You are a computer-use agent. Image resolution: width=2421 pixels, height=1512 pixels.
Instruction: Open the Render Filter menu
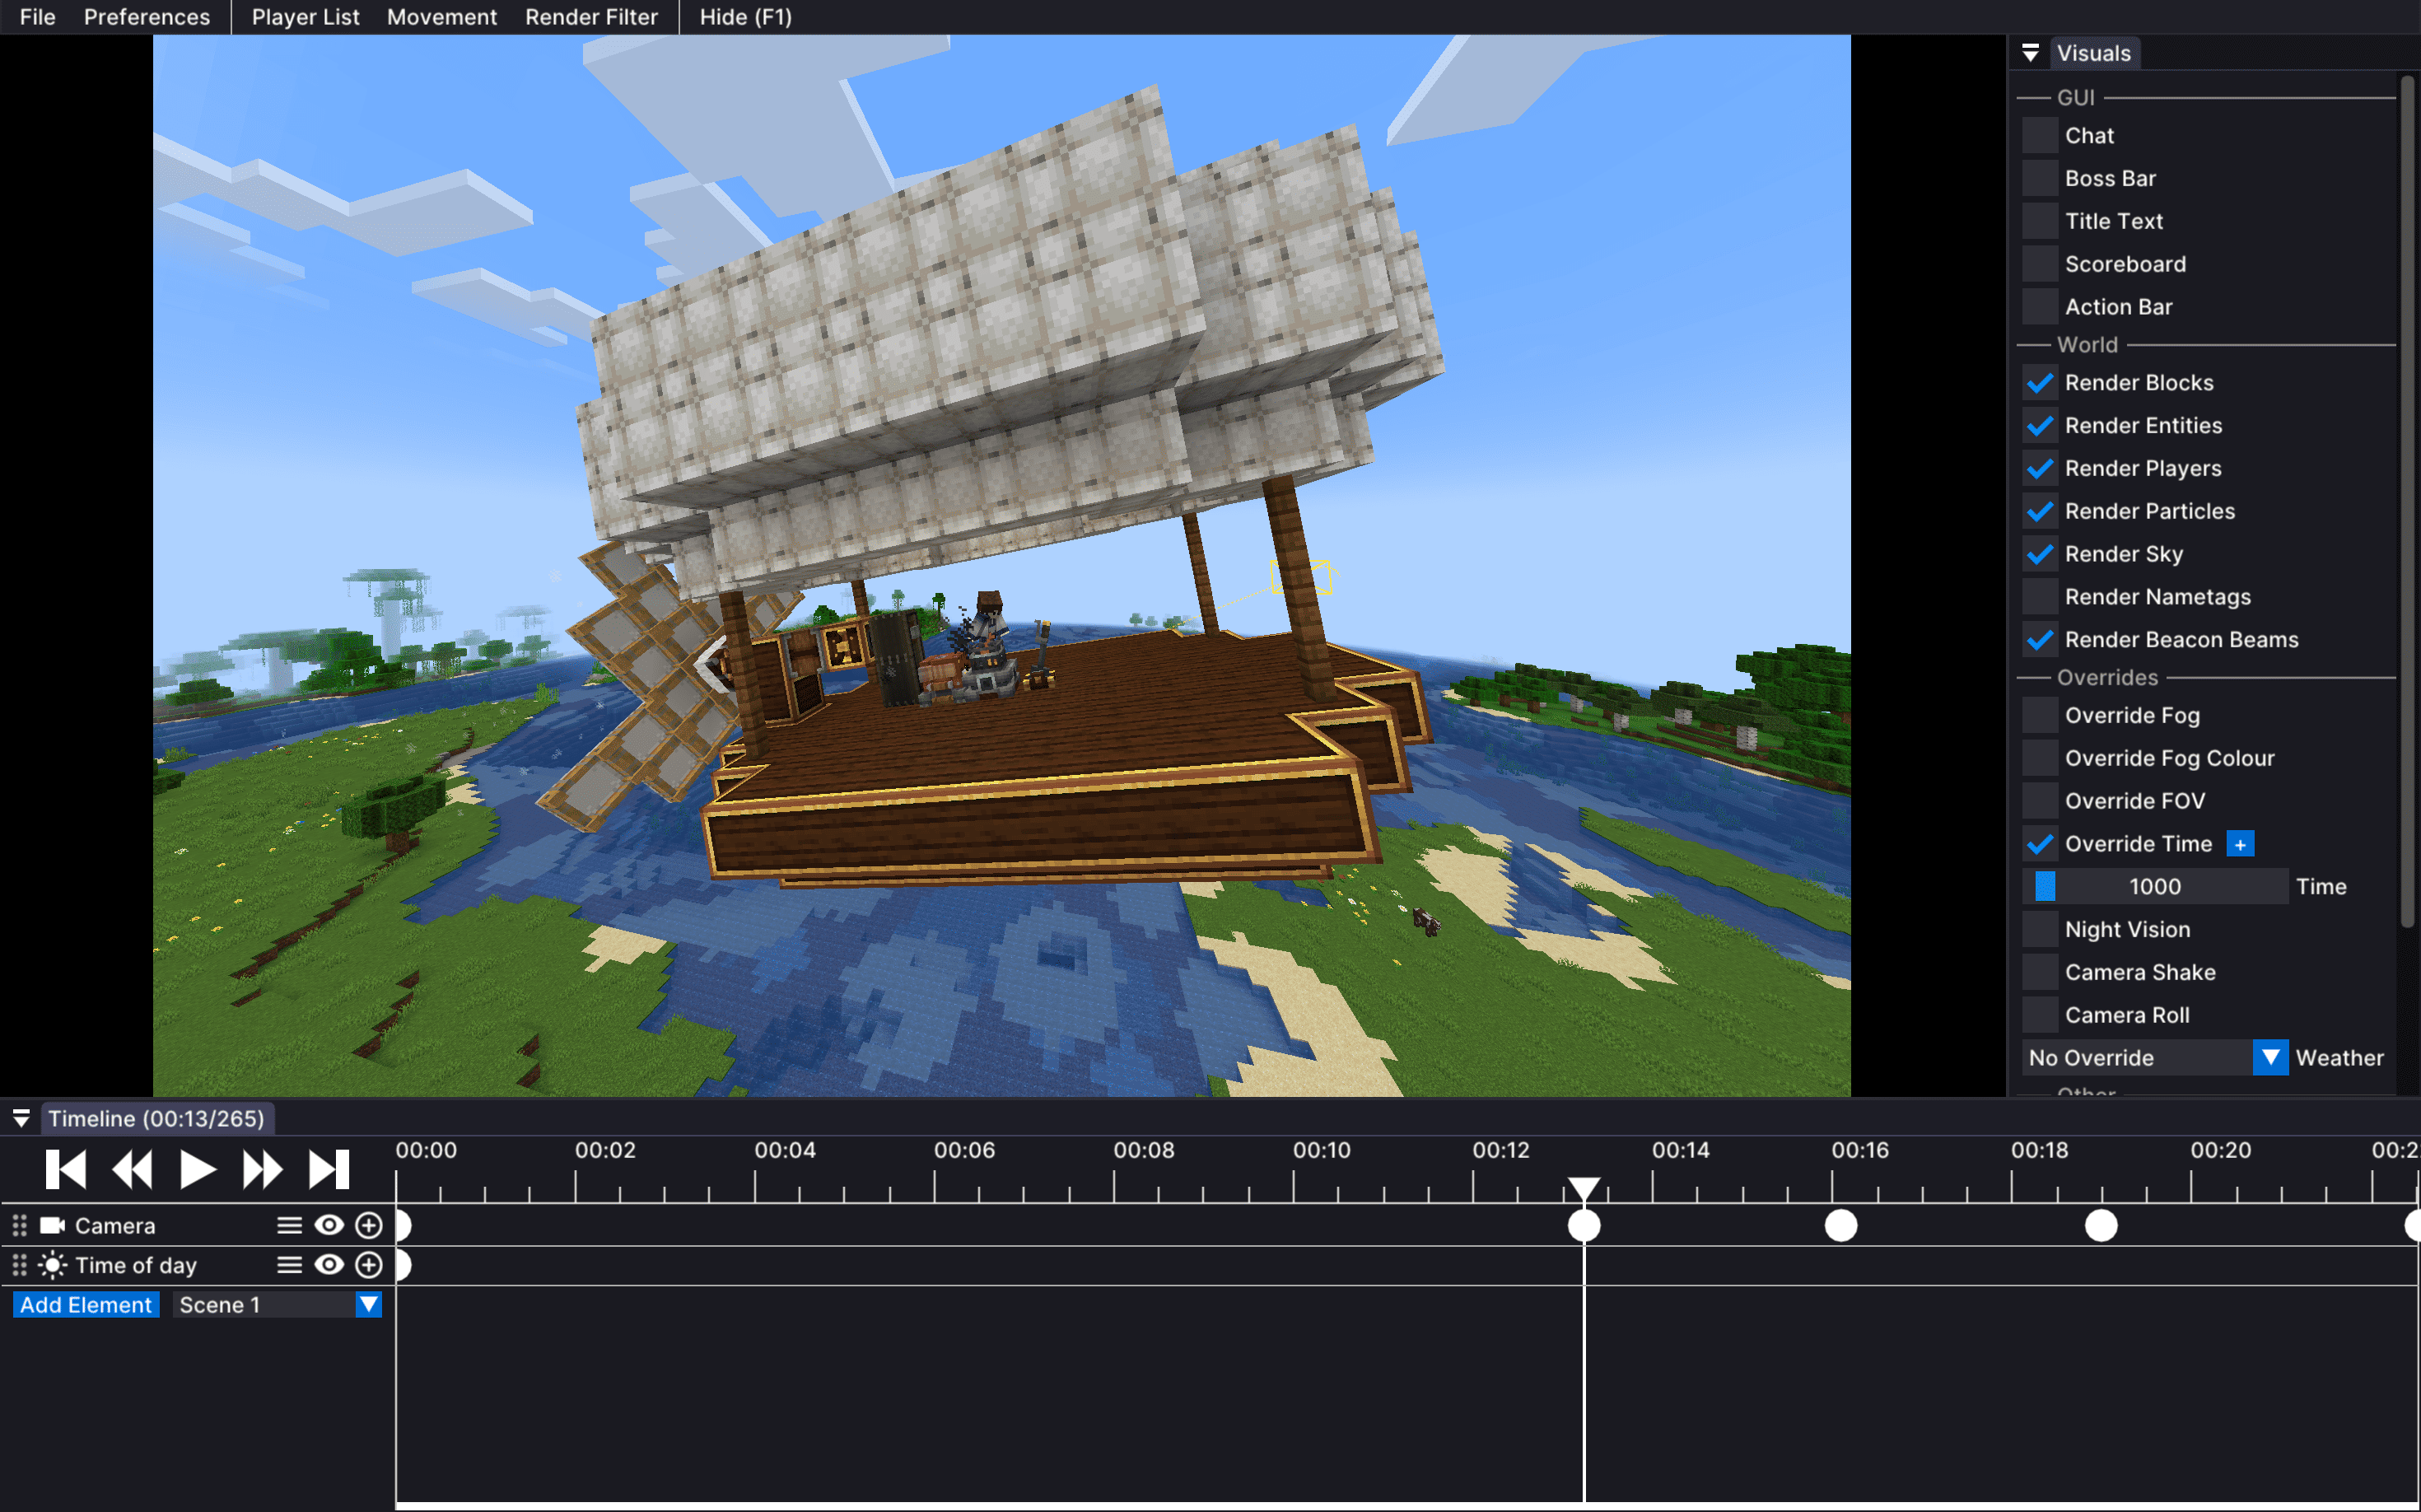point(592,17)
